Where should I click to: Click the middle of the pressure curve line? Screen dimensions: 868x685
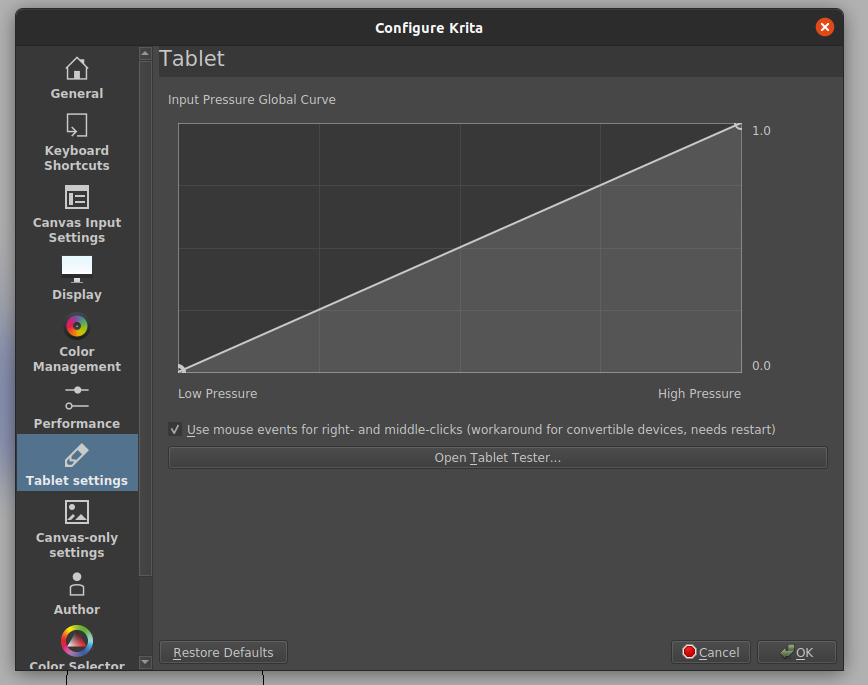tap(460, 248)
